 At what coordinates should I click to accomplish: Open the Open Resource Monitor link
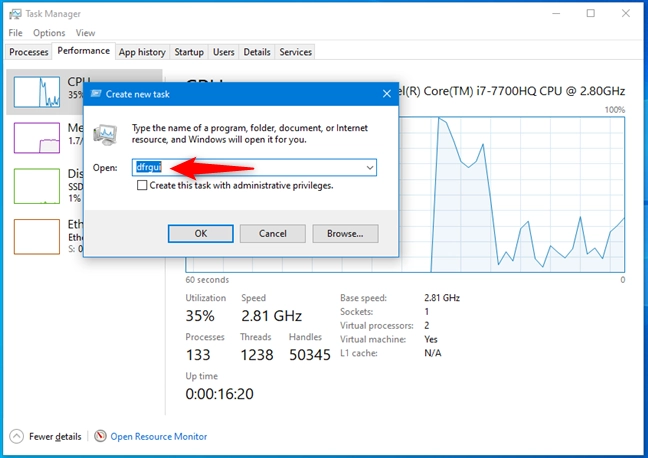click(159, 437)
